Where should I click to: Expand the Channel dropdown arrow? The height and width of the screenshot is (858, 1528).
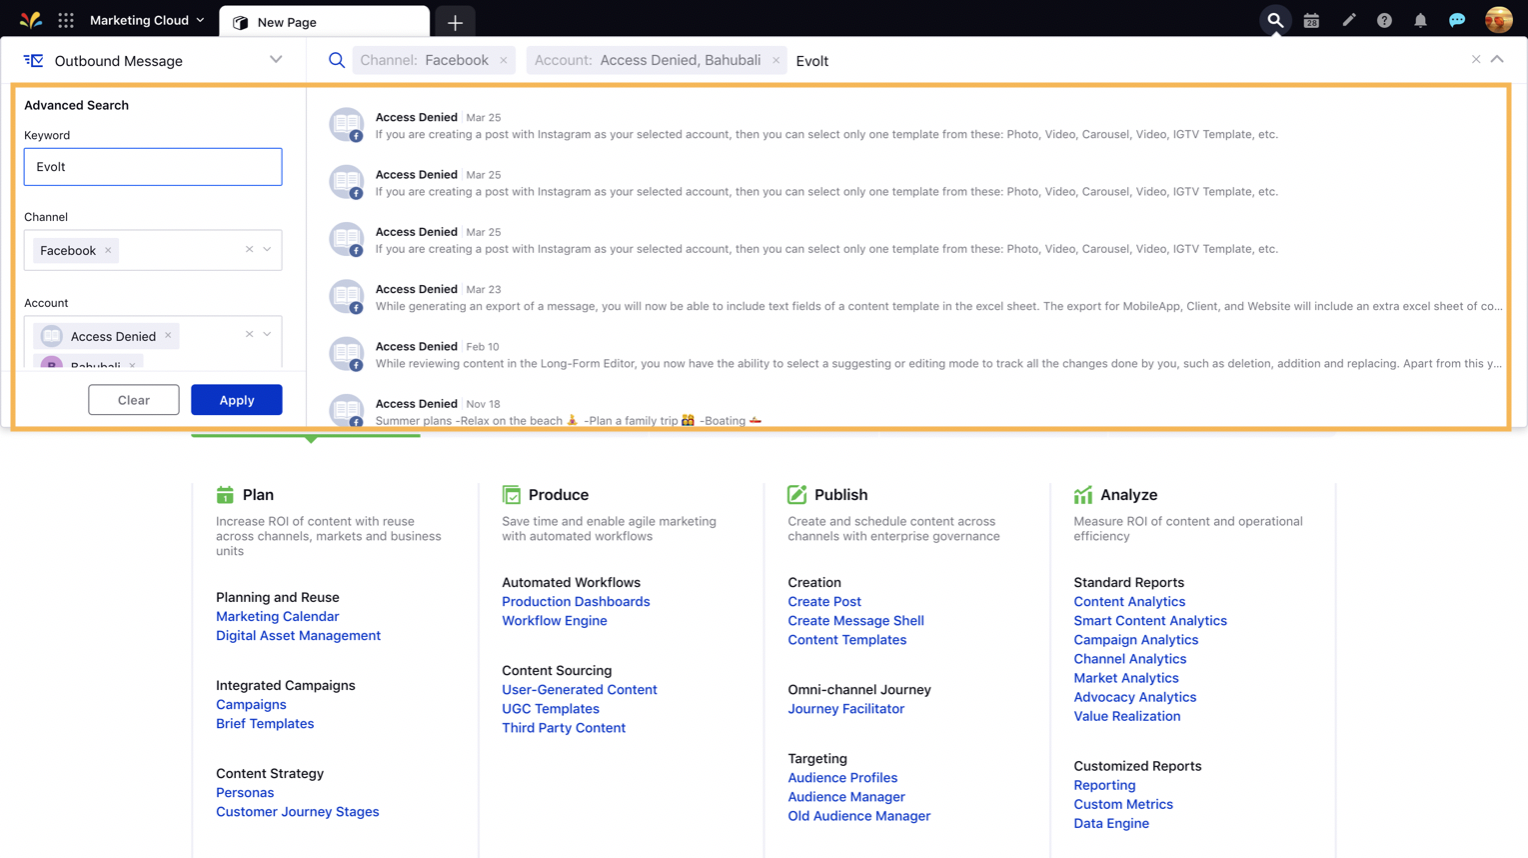click(x=267, y=250)
